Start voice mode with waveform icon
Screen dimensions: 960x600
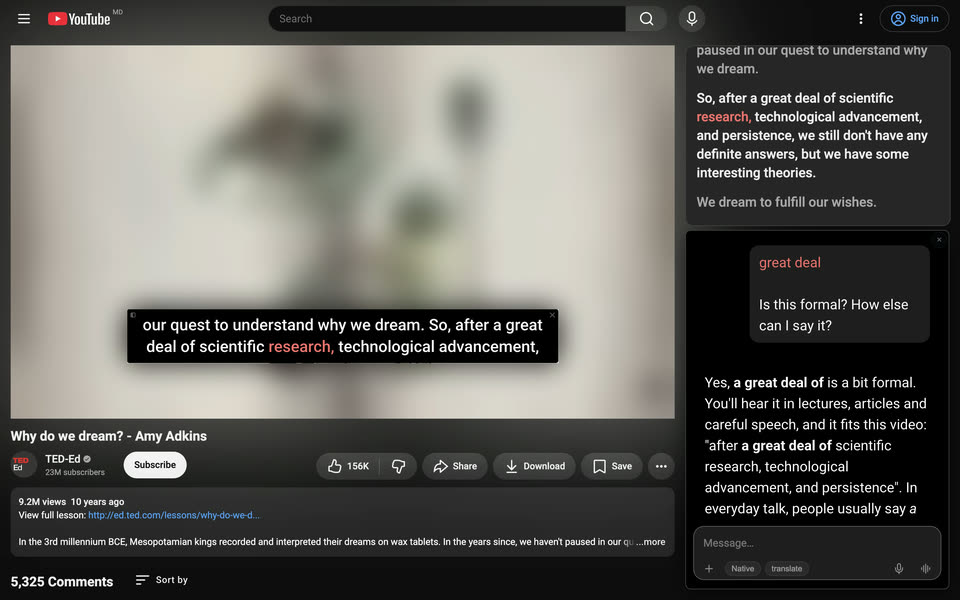tap(925, 568)
